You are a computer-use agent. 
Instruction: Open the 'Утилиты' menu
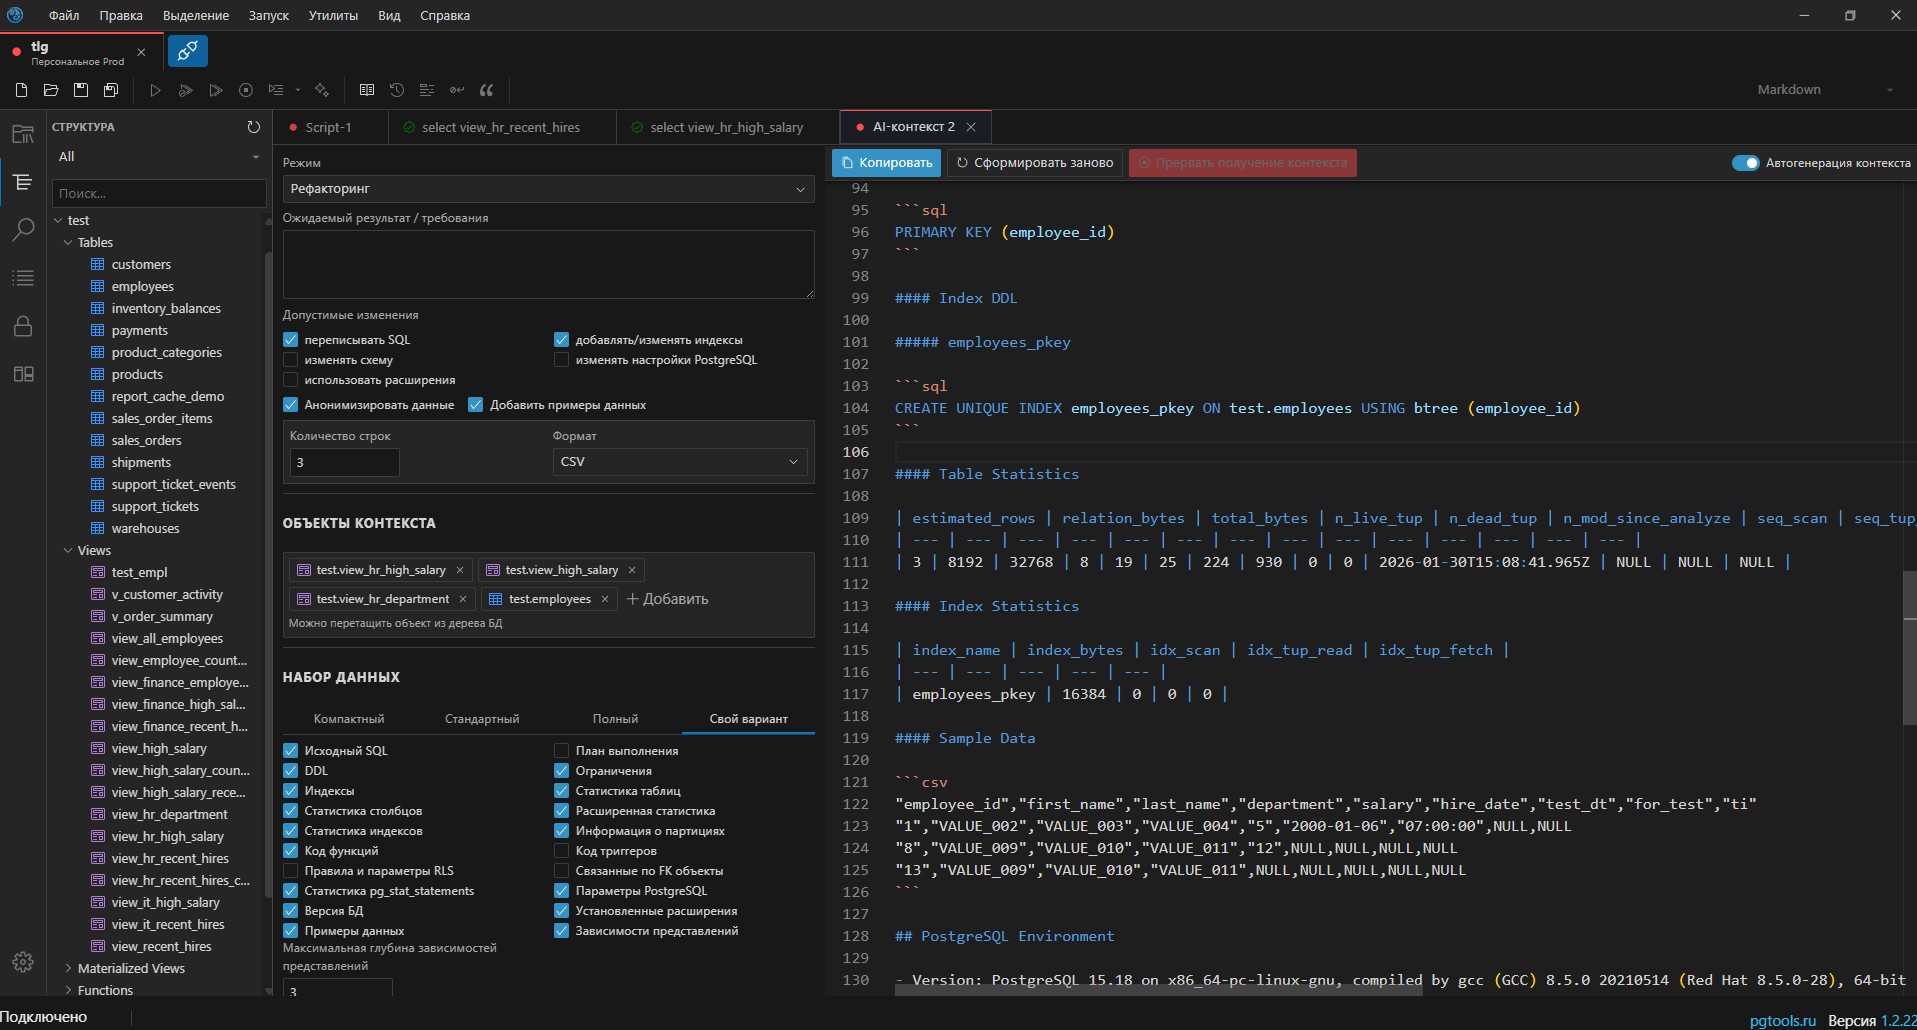(333, 16)
